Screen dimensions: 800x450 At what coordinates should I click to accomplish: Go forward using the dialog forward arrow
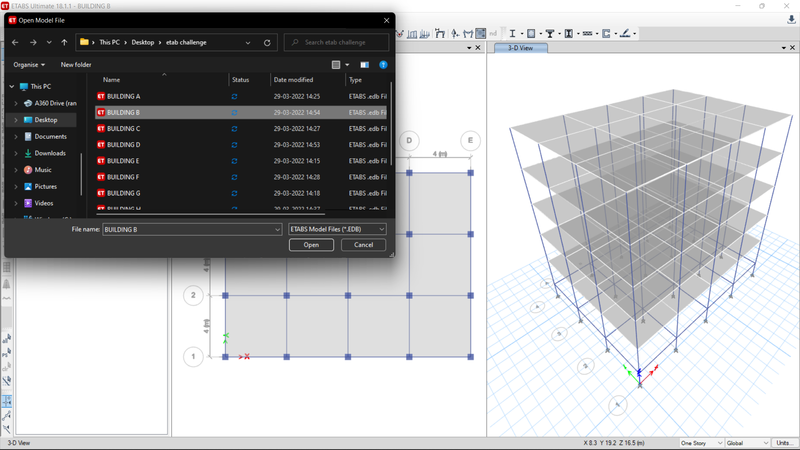pyautogui.click(x=33, y=42)
